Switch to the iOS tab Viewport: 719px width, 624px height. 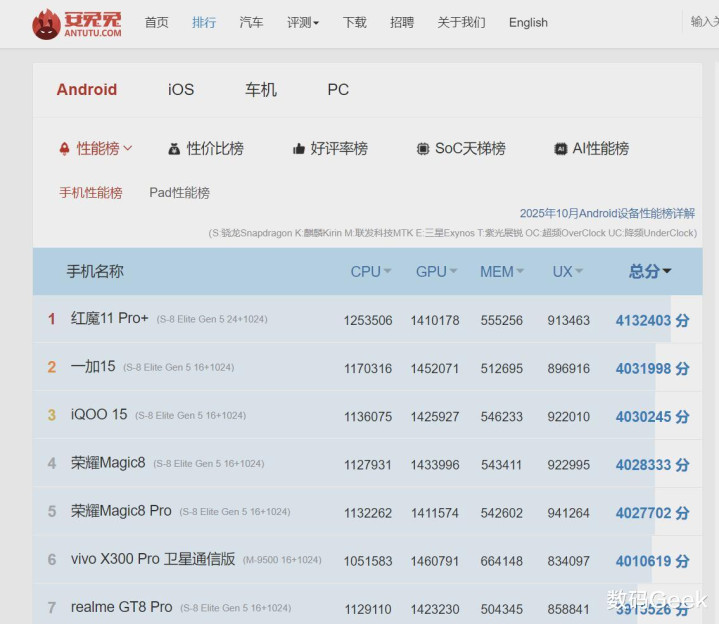point(181,89)
